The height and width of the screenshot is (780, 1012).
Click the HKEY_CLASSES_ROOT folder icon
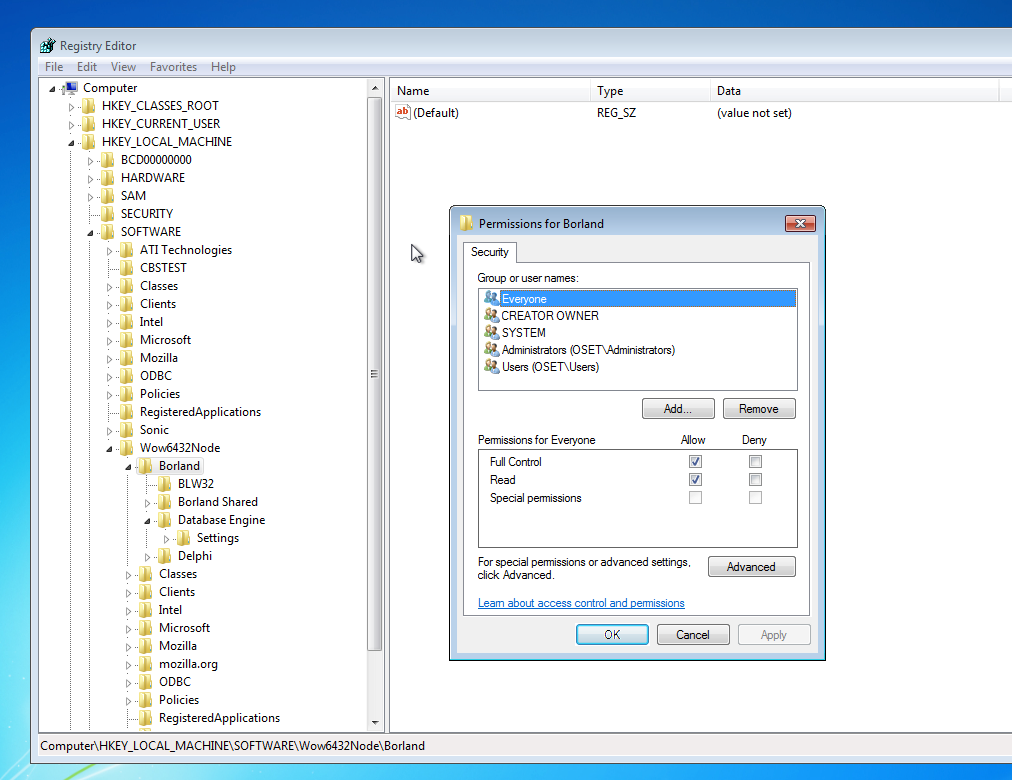point(89,106)
